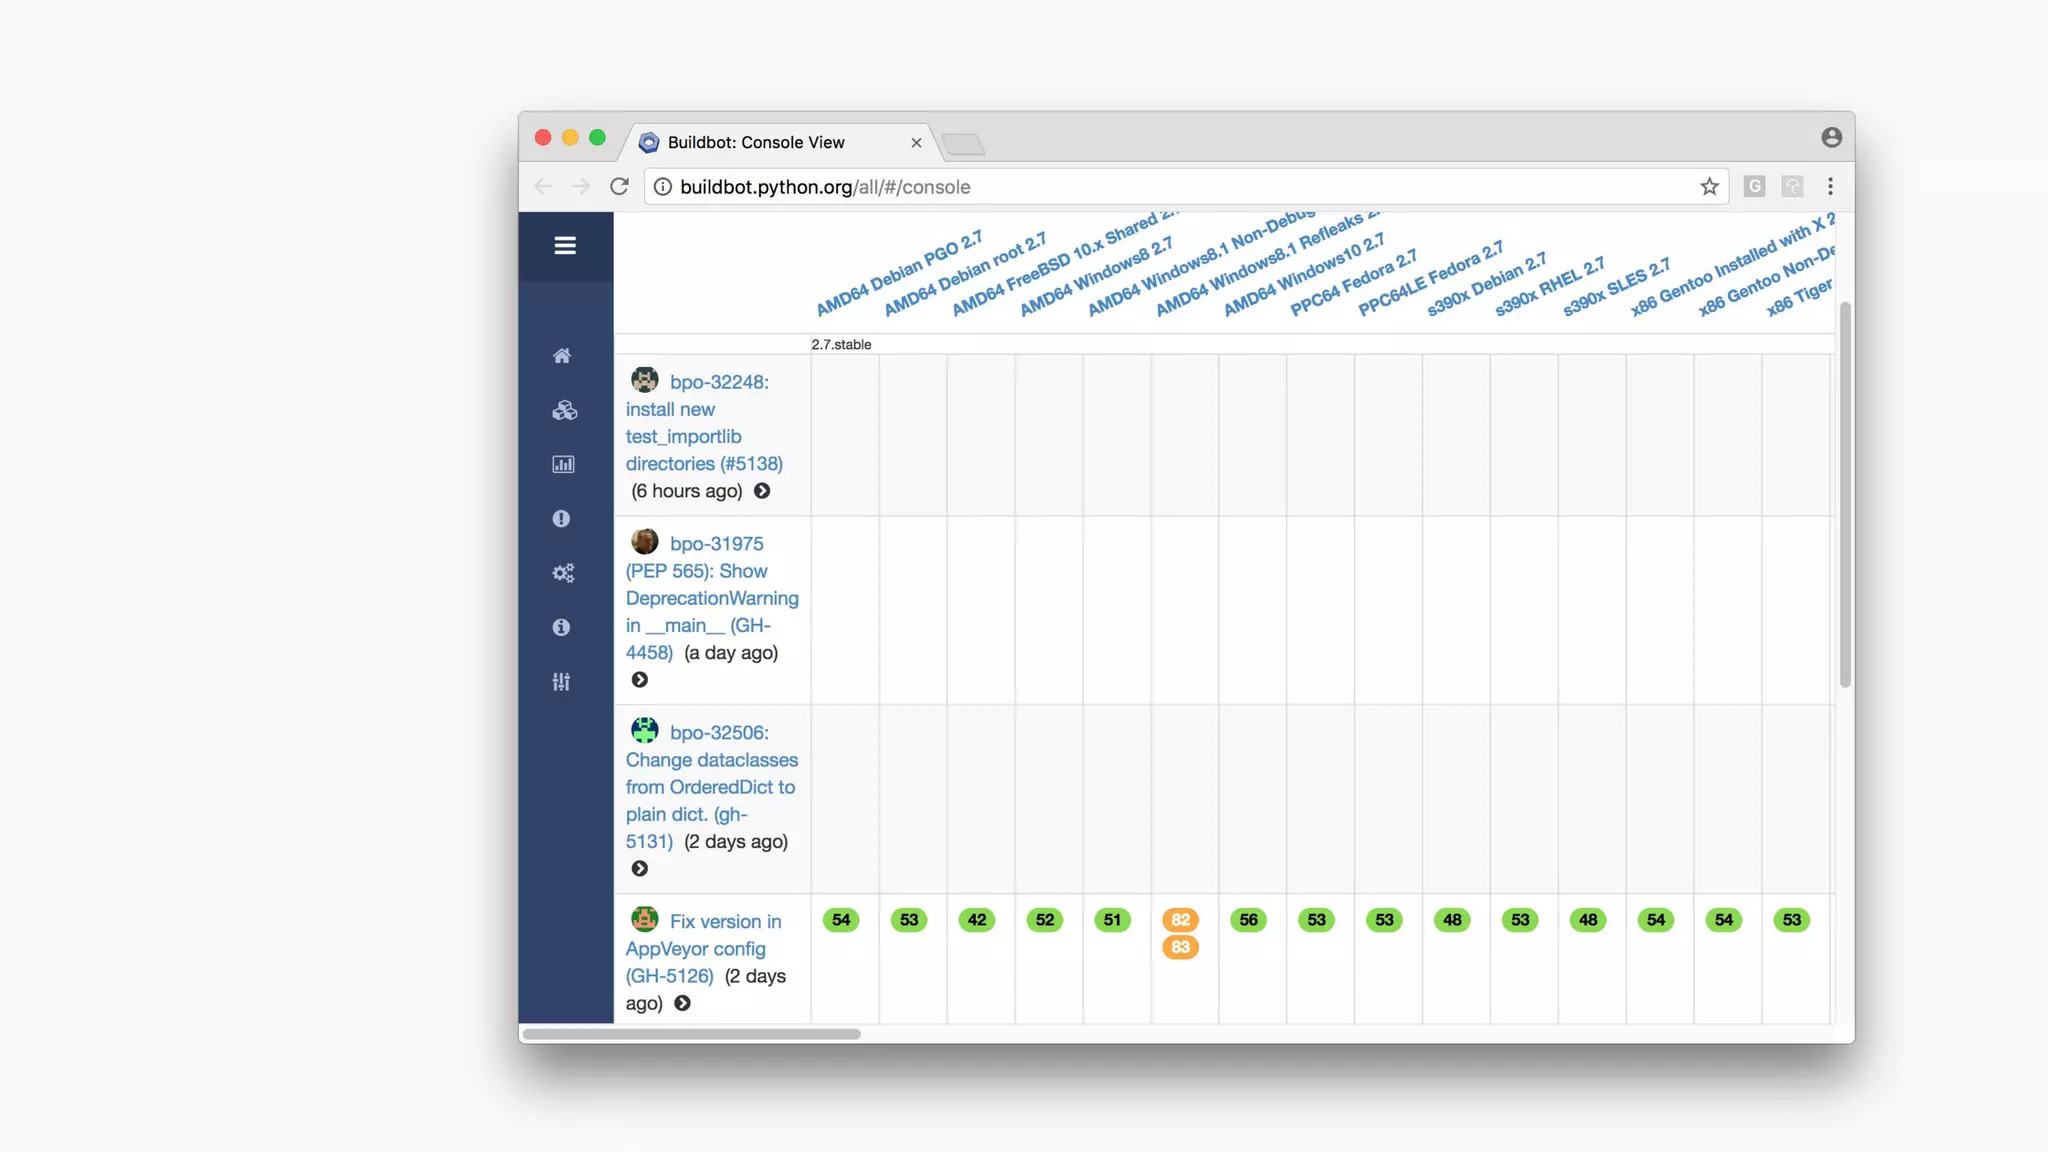The image size is (2048, 1152).
Task: Click author avatar for bpo-32506
Action: [x=645, y=731]
